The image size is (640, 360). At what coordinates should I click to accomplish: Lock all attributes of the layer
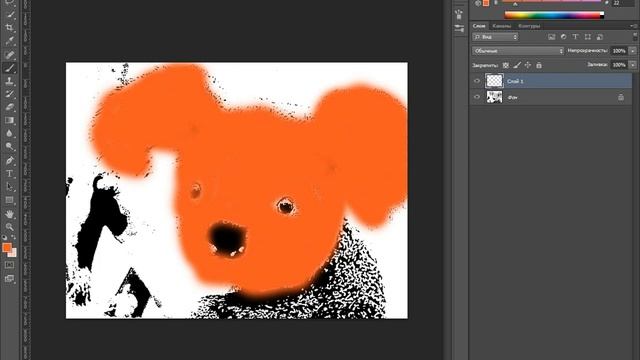(x=539, y=65)
